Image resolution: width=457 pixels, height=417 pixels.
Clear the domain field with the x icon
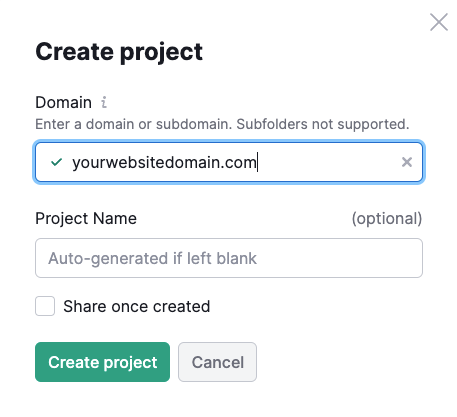(407, 162)
